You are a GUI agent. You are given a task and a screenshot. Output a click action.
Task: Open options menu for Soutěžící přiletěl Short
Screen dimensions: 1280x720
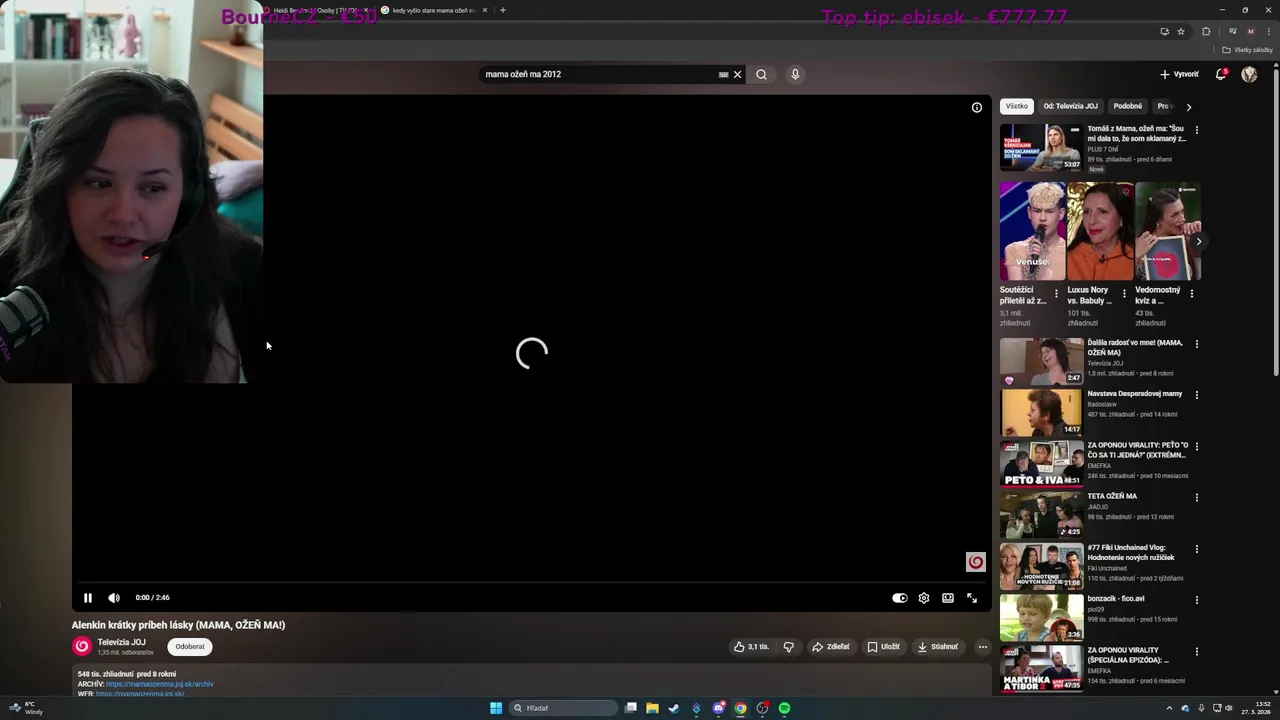[1056, 294]
